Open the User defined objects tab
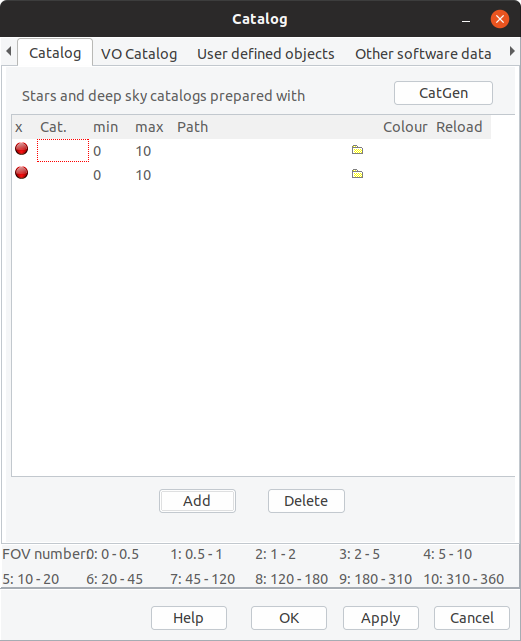521x641 pixels. 266,54
